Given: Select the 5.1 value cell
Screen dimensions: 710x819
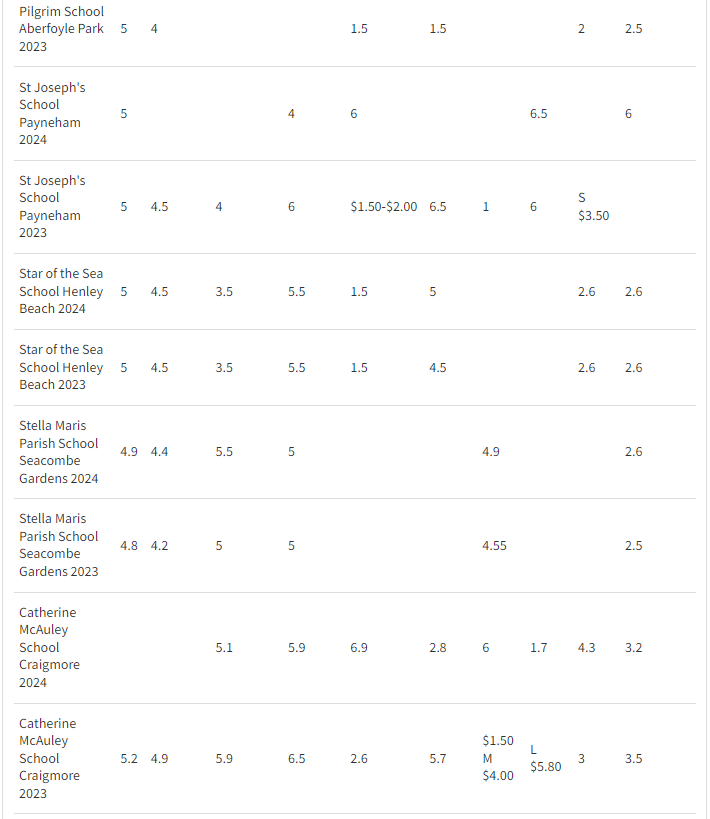Looking at the screenshot, I should pos(224,647).
